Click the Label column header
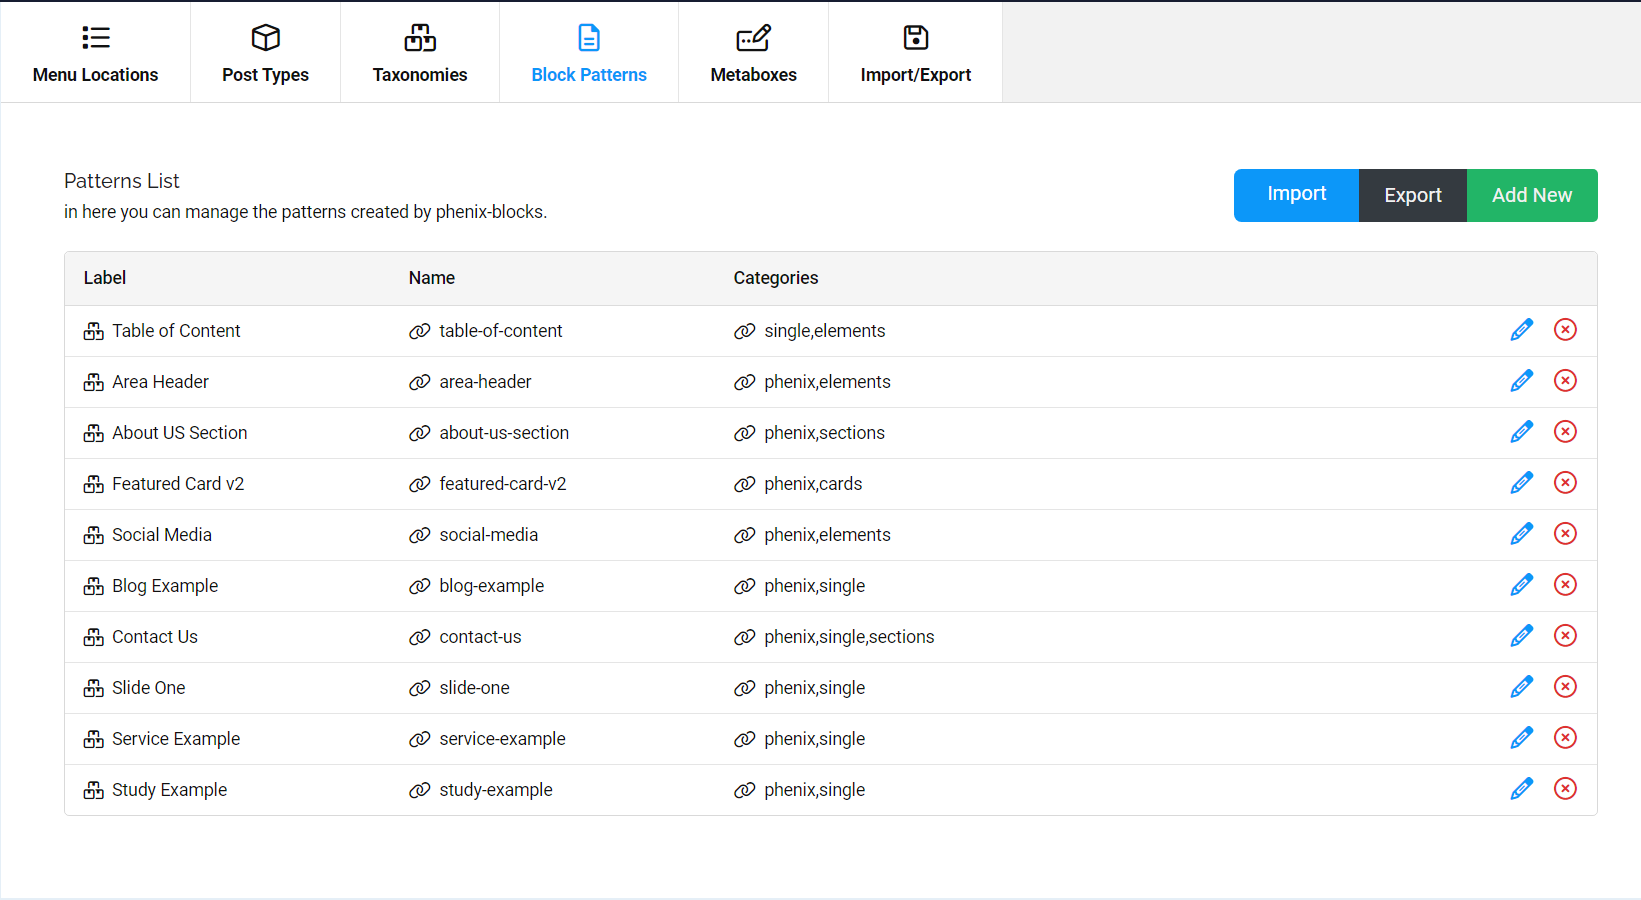The height and width of the screenshot is (900, 1641). [x=105, y=278]
